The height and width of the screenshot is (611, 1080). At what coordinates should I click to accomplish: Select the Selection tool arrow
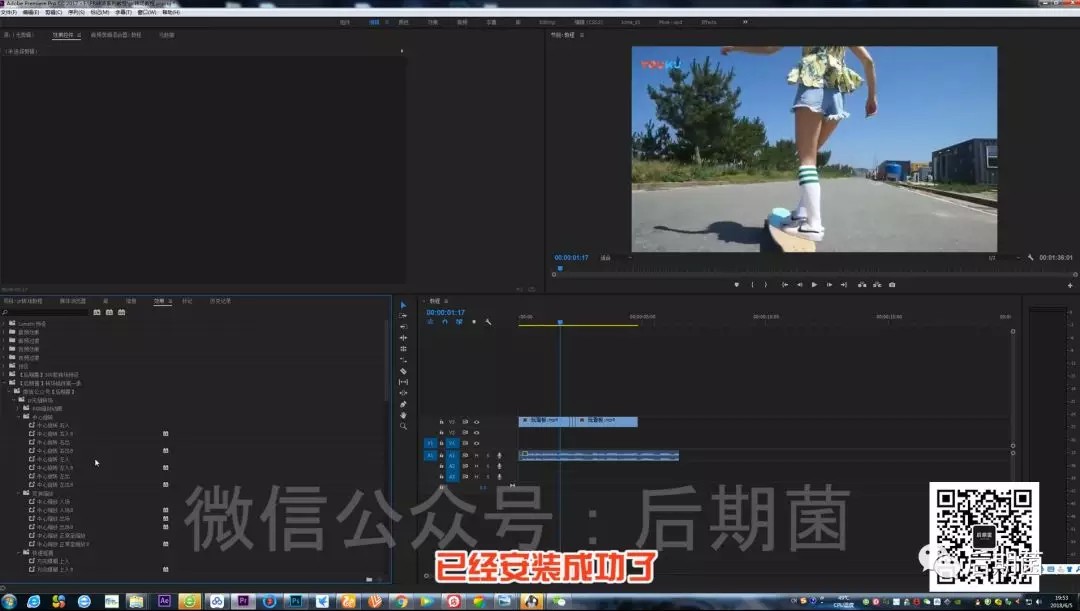pyautogui.click(x=403, y=305)
